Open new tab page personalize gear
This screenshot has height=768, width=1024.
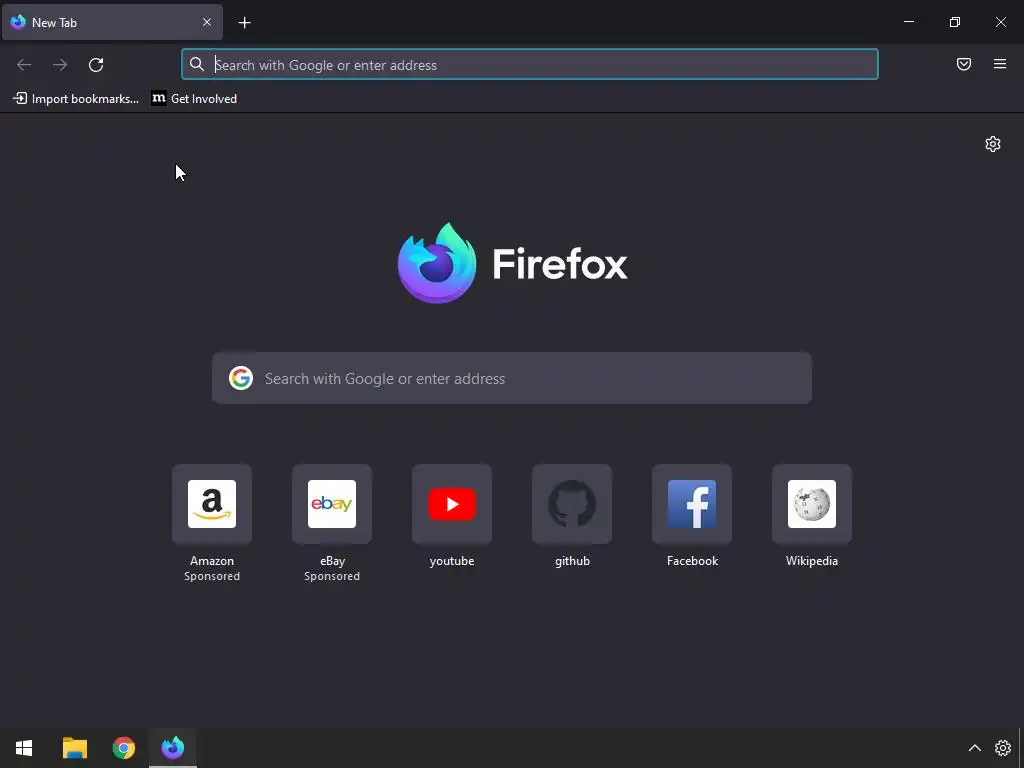[x=993, y=144]
